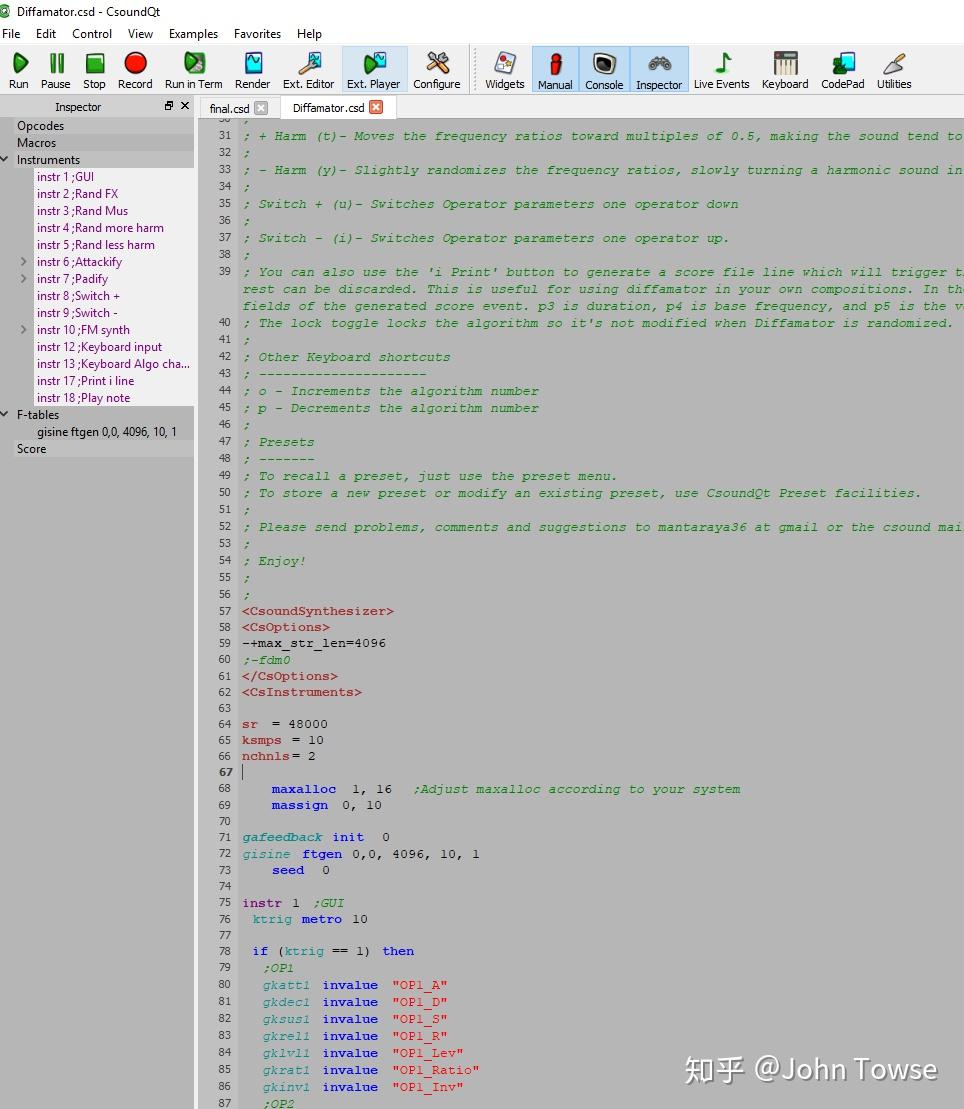964x1109 pixels.
Task: Select instr 17 Print i line
Action: point(85,381)
